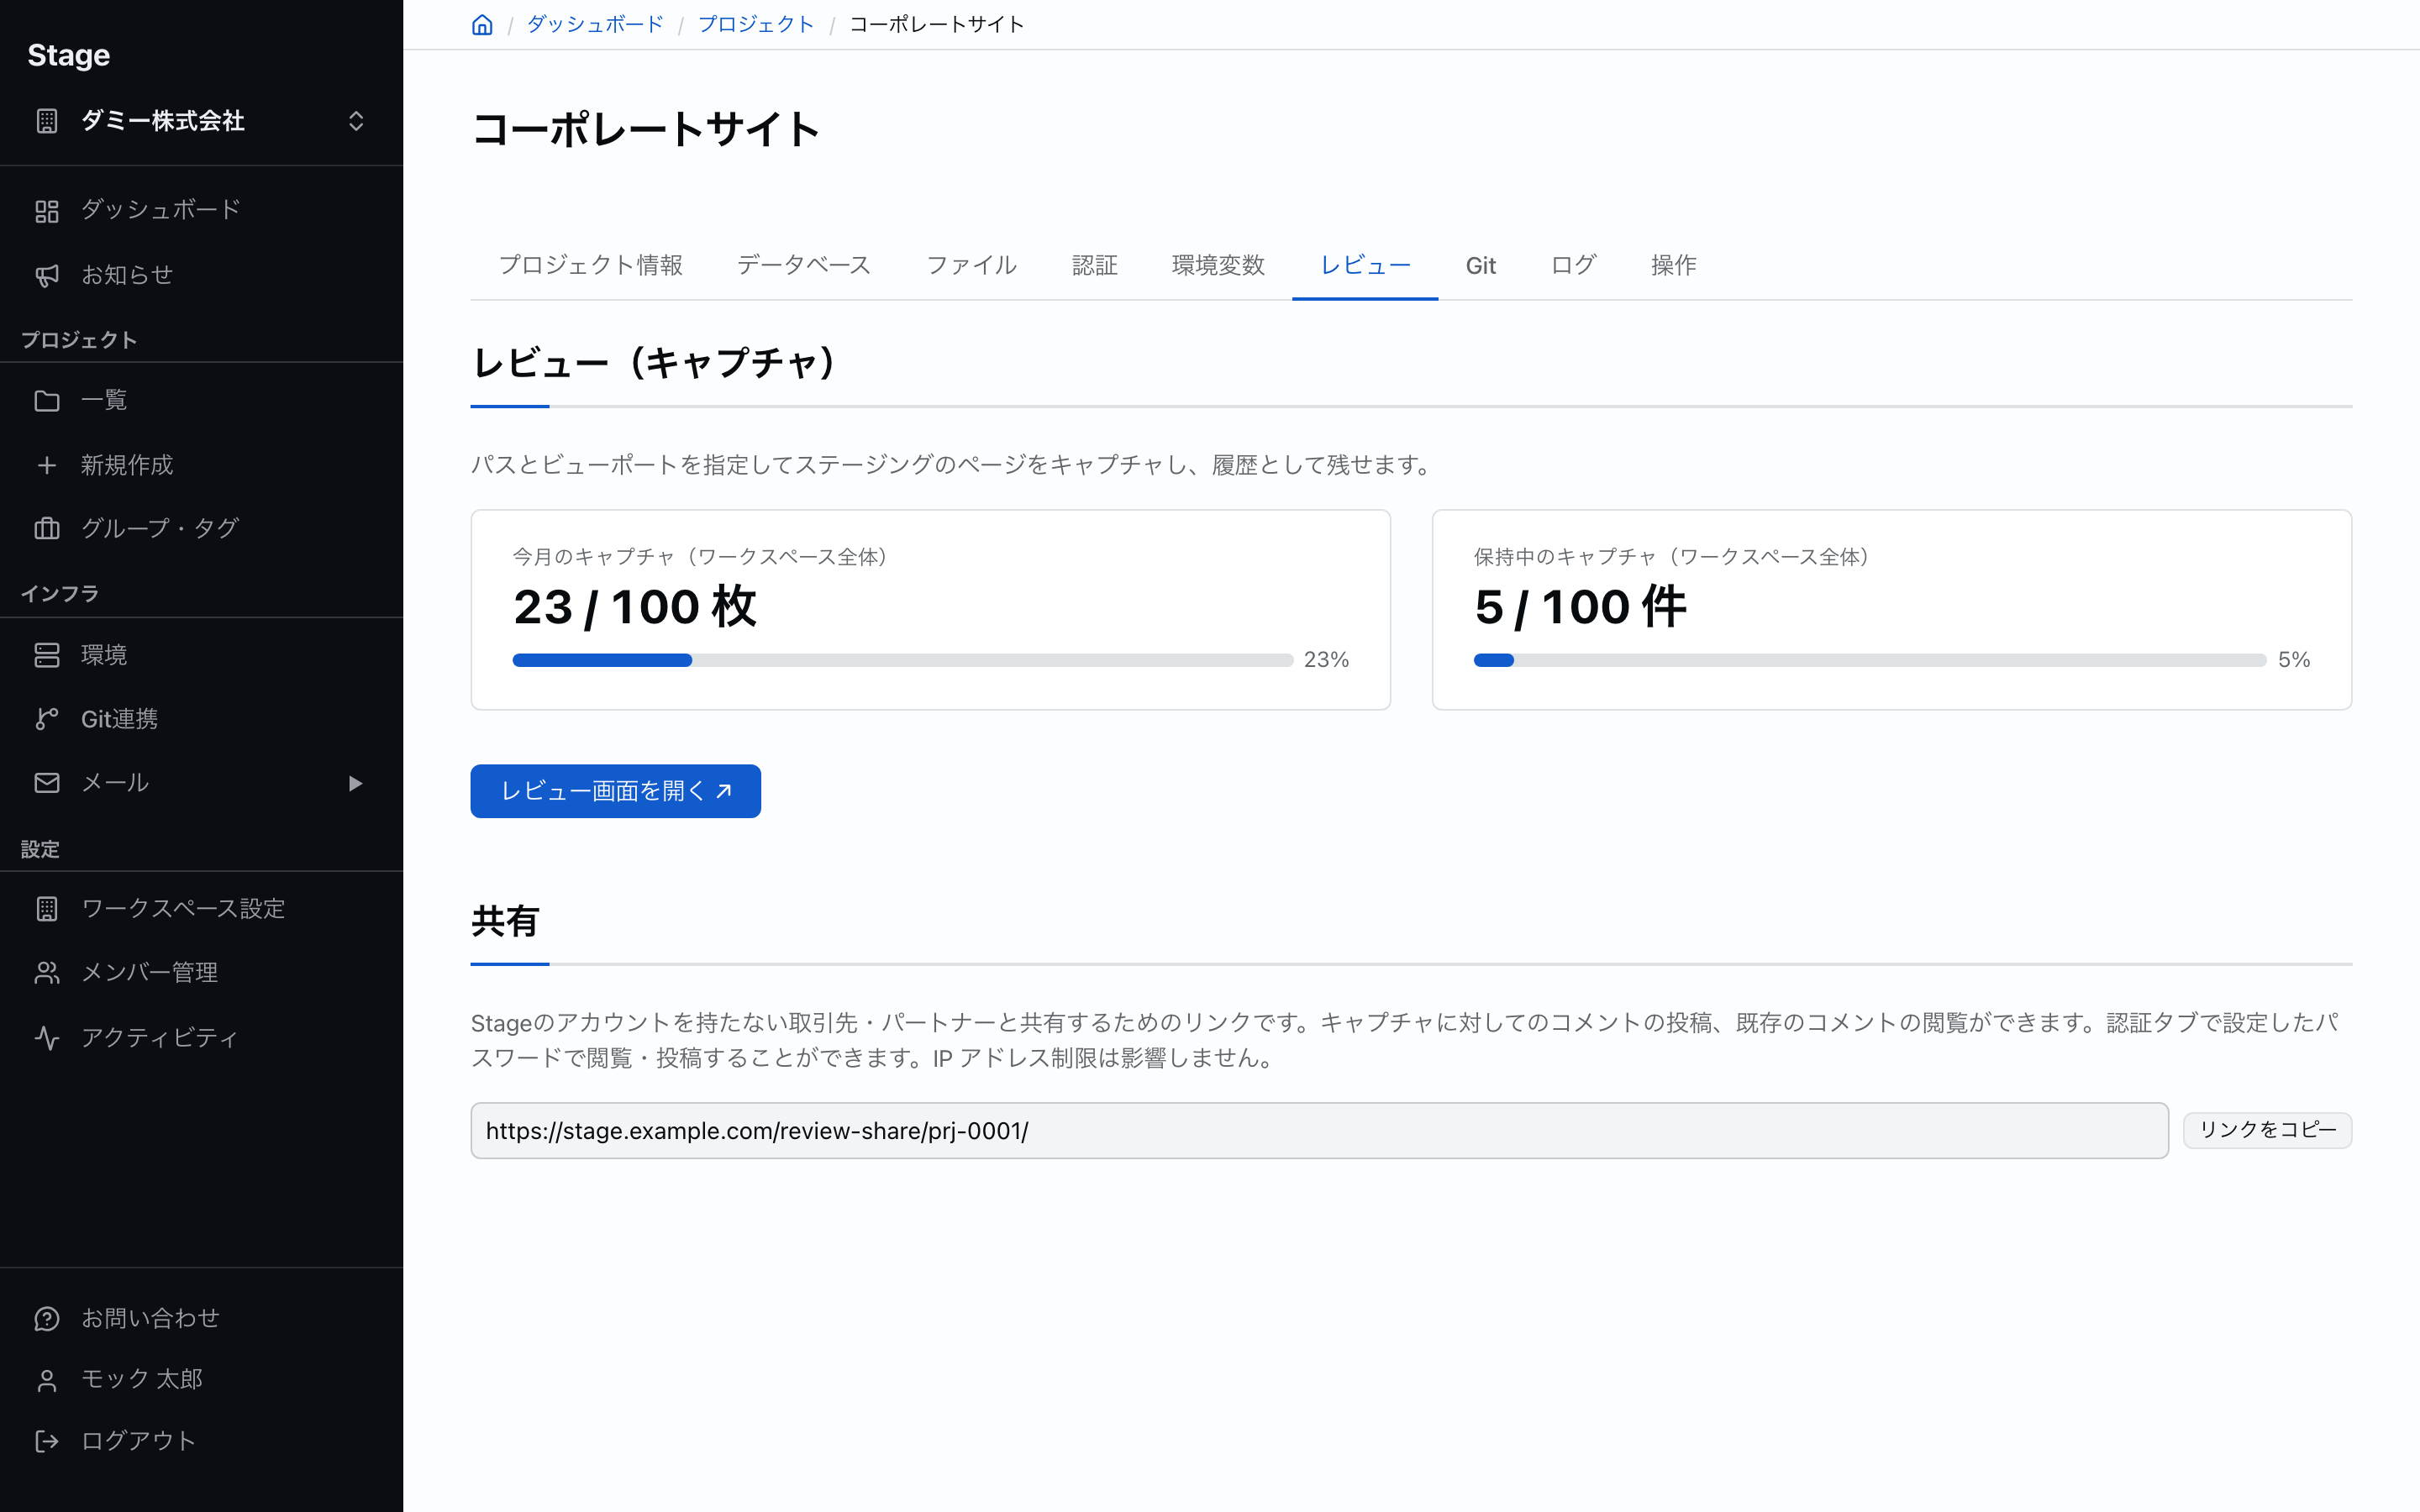Click the レビュー（キャプチャ） section heading

(653, 363)
